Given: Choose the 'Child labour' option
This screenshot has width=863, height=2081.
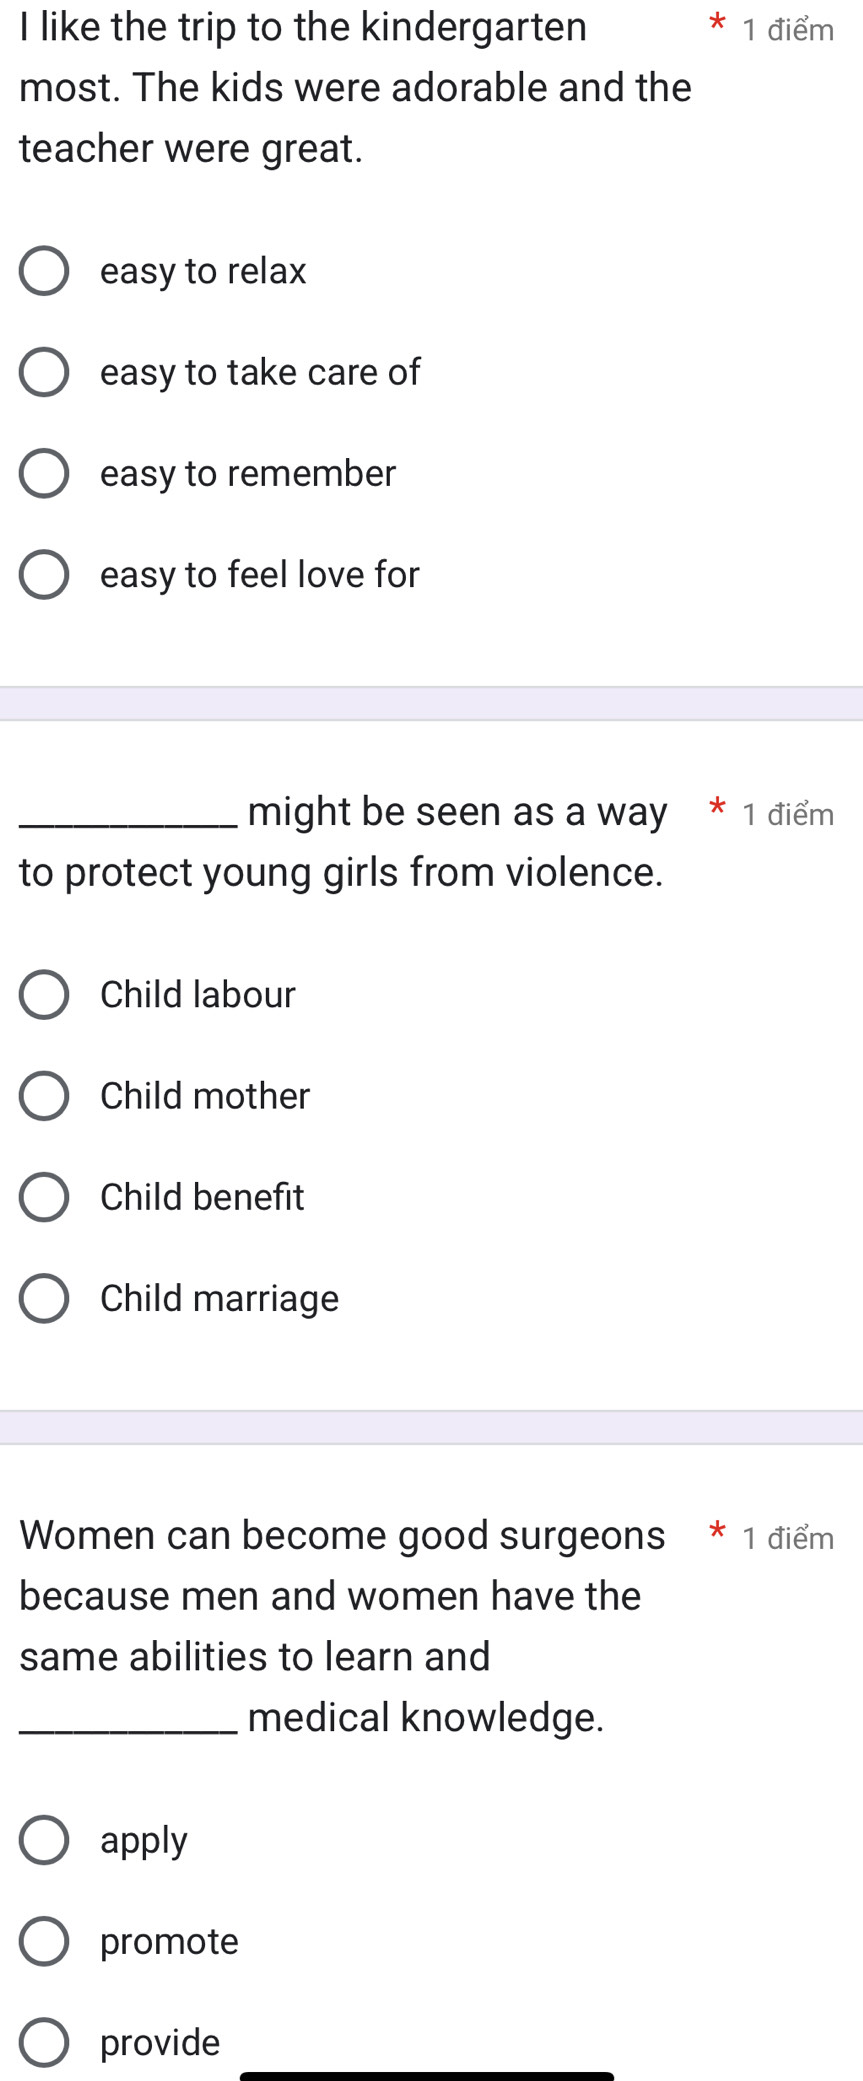Looking at the screenshot, I should 44,995.
